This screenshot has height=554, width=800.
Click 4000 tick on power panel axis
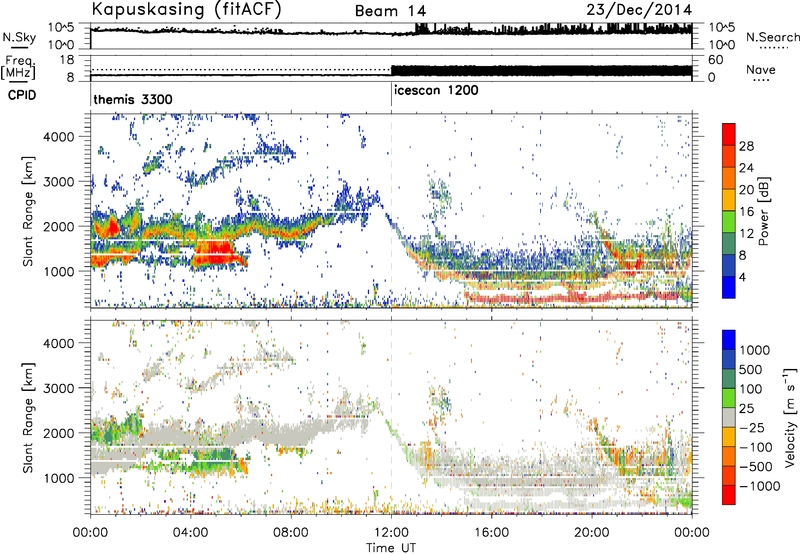coord(58,137)
